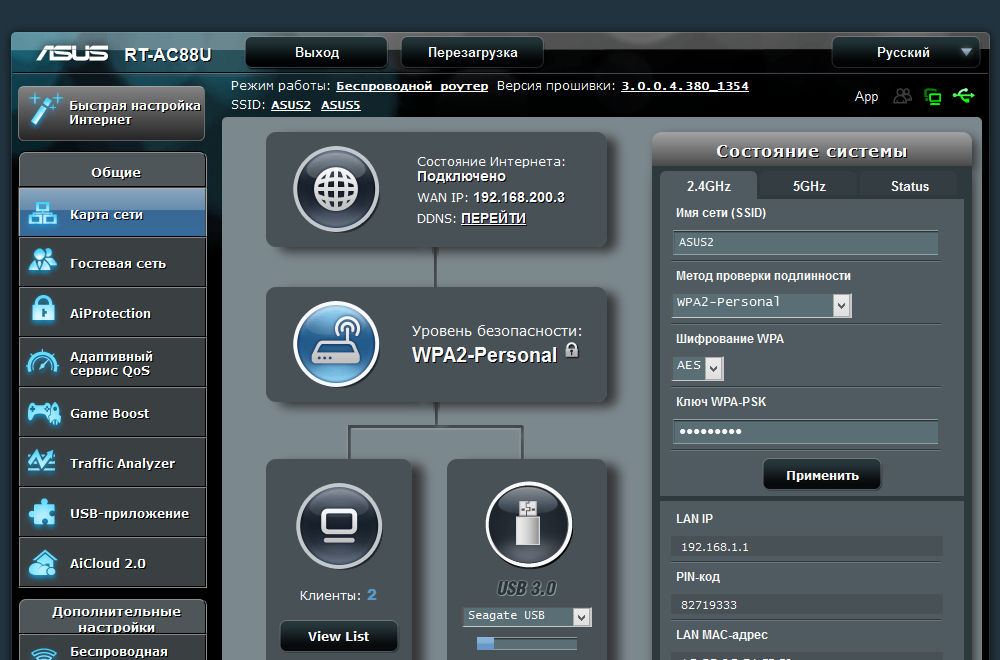Click the SSID name field containing ASUS2
The height and width of the screenshot is (660, 1000).
coord(805,242)
